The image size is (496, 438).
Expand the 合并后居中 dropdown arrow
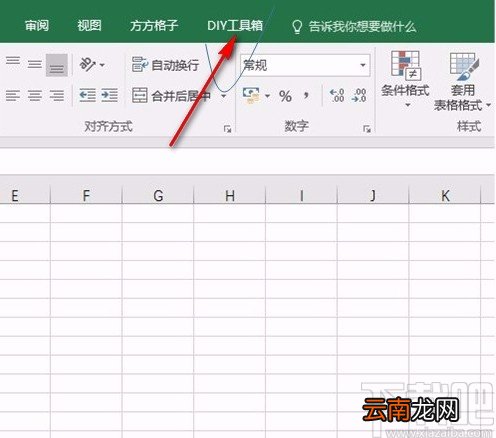224,96
